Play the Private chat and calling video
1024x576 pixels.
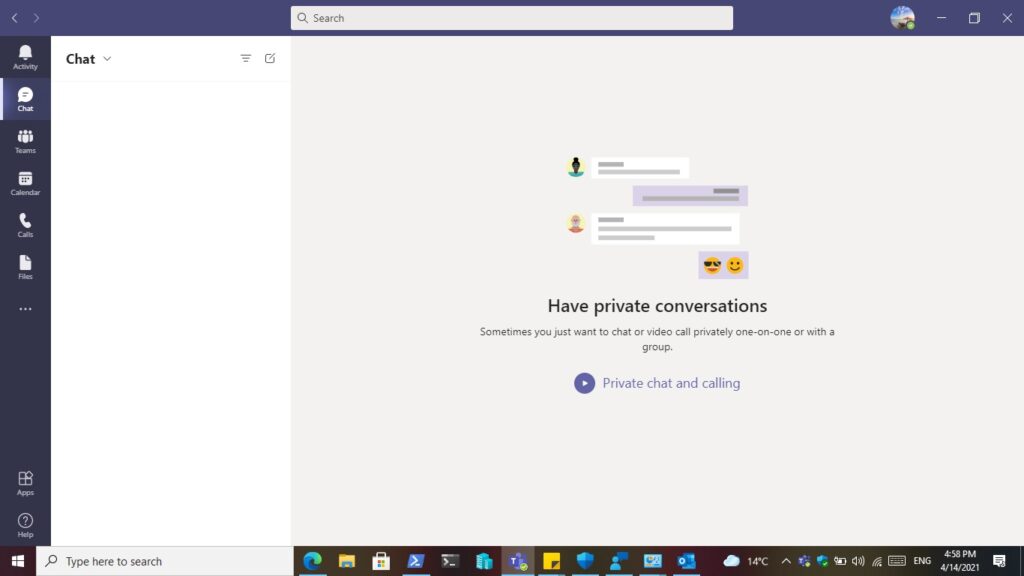click(584, 383)
